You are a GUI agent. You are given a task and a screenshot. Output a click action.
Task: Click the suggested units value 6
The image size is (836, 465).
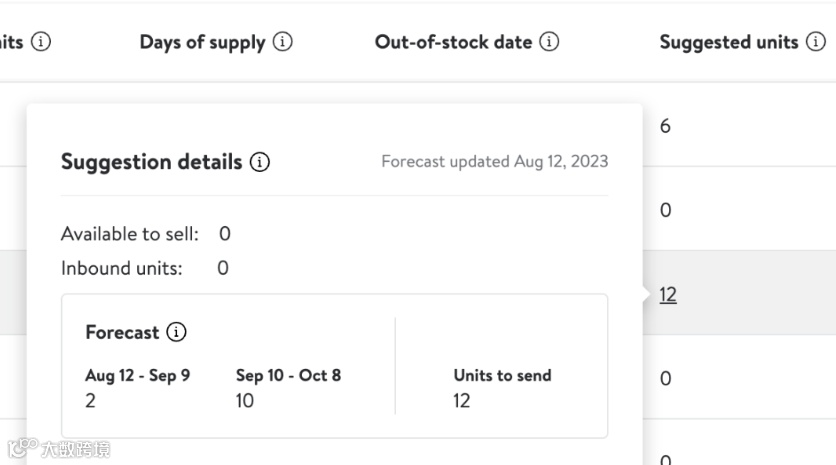[x=665, y=127]
